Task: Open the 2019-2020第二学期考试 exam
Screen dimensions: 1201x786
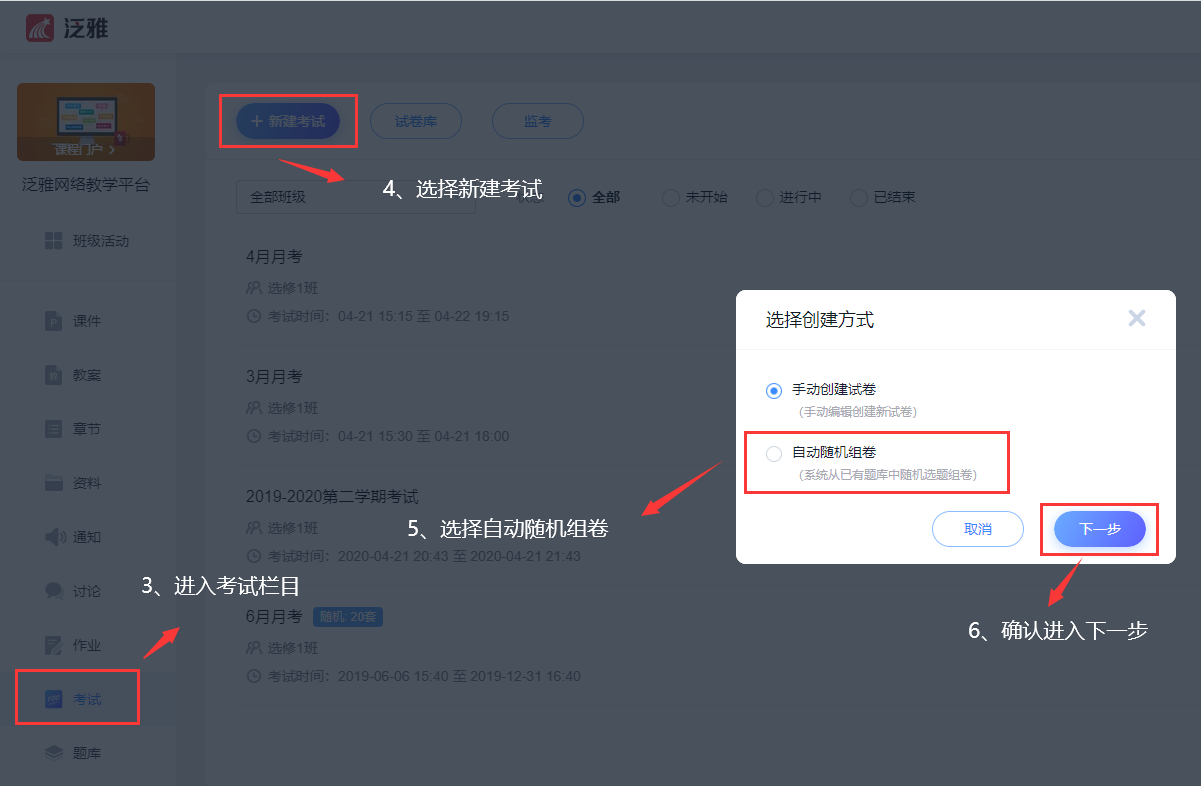Action: point(332,497)
